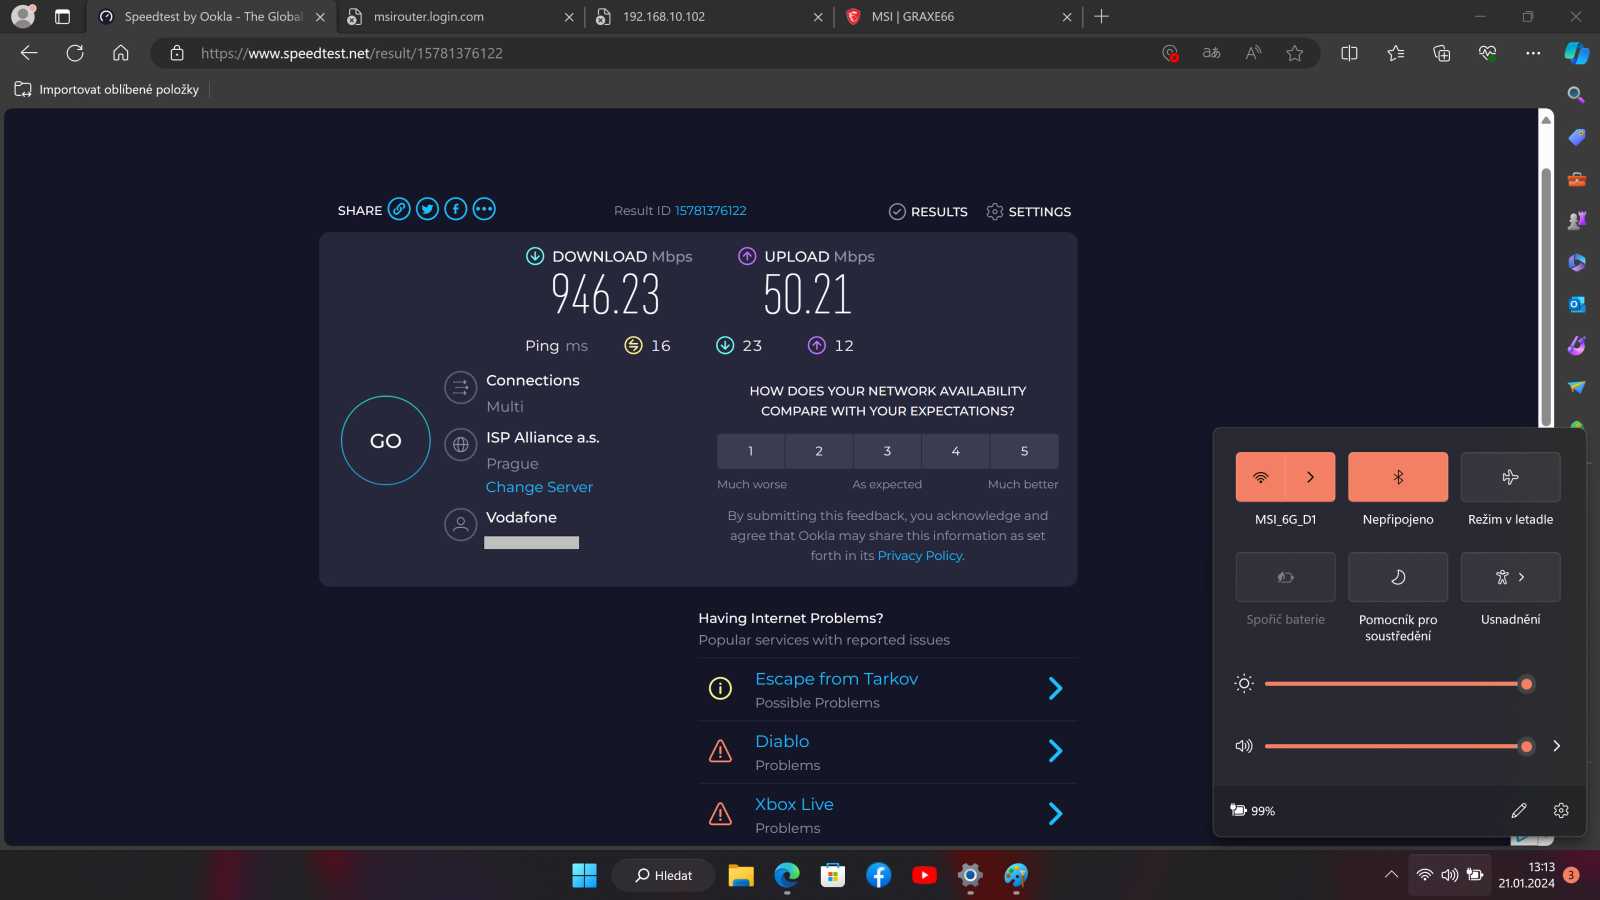This screenshot has height=900, width=1600.
Task: Open YouTube taskbar icon
Action: (925, 875)
